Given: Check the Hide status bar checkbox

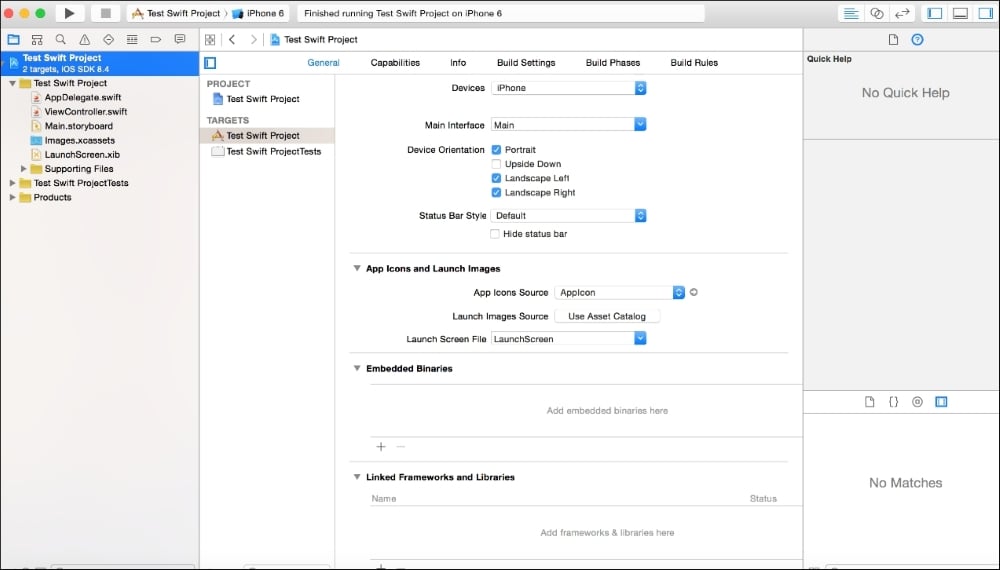Looking at the screenshot, I should 495,234.
